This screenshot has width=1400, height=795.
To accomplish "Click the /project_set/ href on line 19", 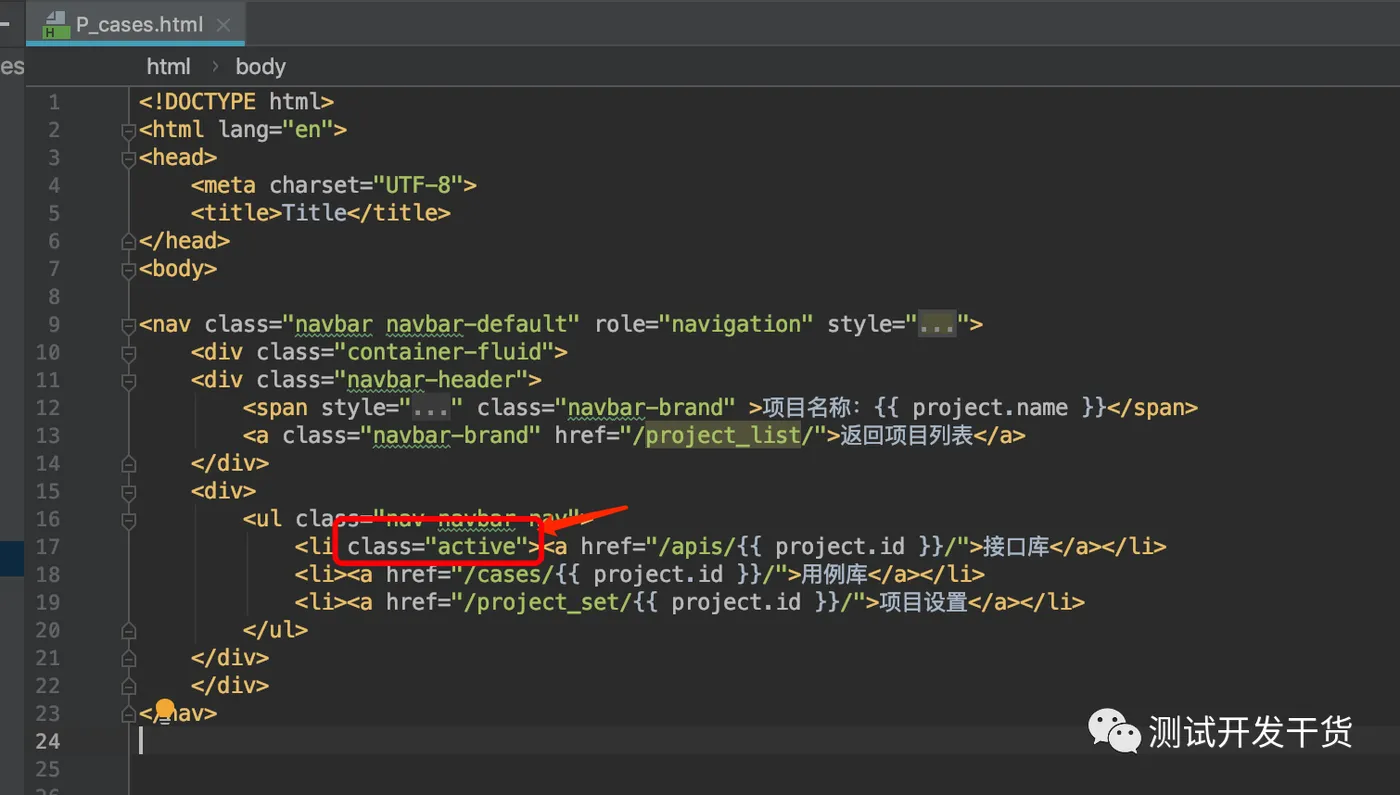I will tap(658, 603).
